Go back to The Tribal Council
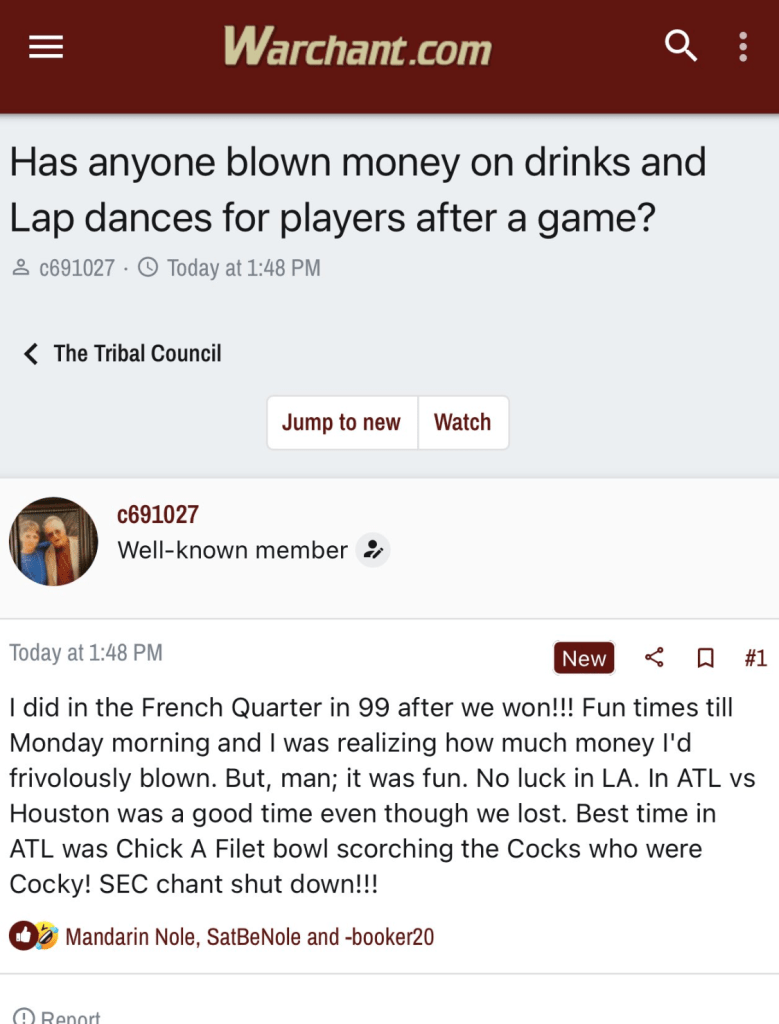The image size is (779, 1024). (x=137, y=353)
